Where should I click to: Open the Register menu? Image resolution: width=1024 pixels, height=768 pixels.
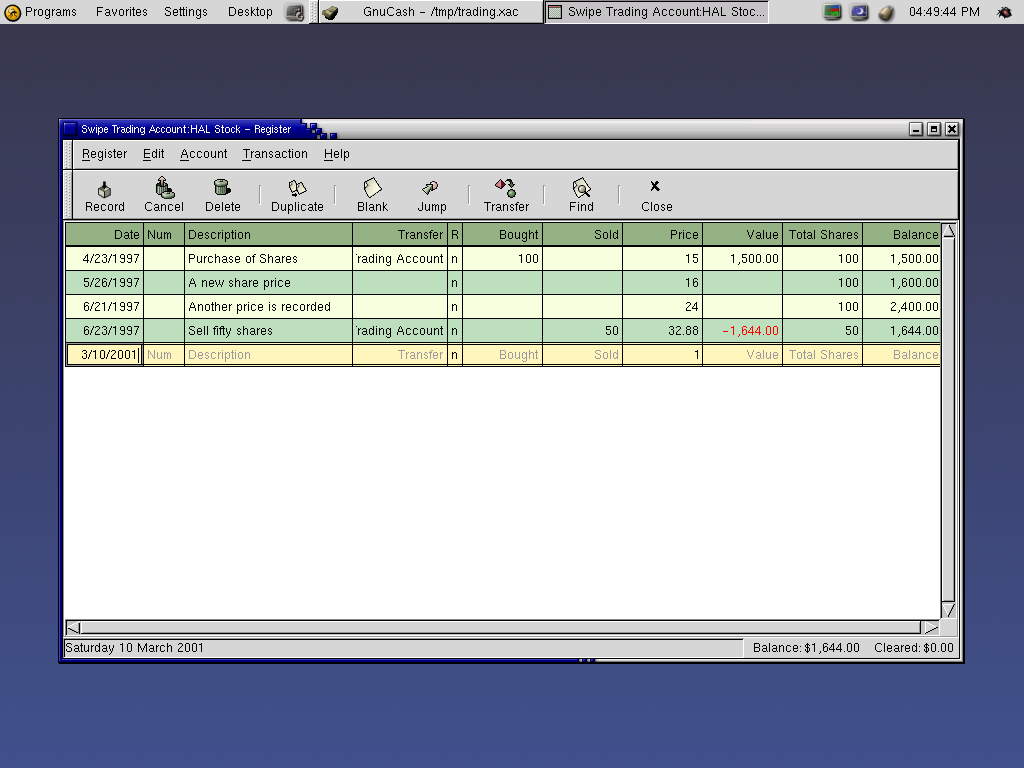click(x=104, y=154)
